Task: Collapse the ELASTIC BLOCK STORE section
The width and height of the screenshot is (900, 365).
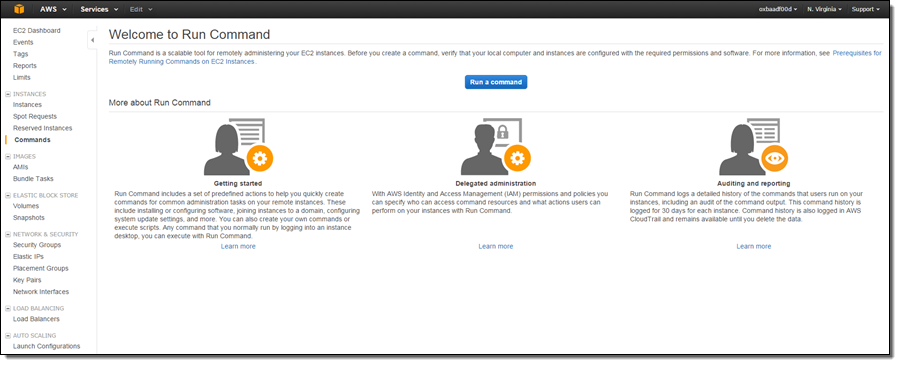Action: [8, 195]
